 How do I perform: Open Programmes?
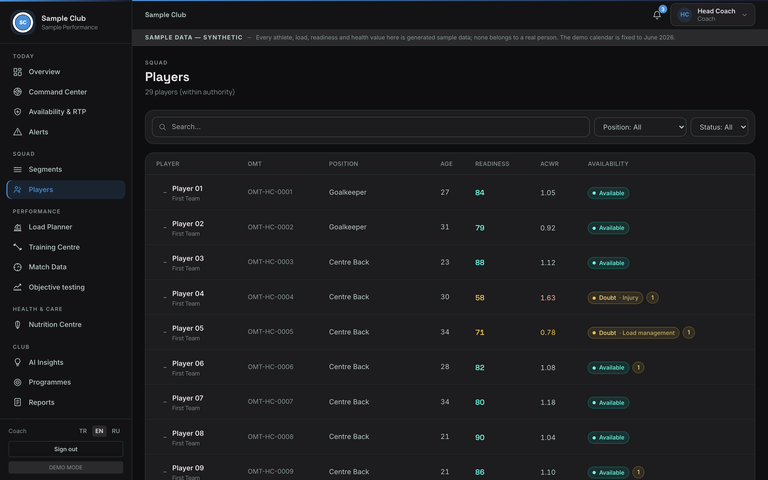tap(66, 382)
